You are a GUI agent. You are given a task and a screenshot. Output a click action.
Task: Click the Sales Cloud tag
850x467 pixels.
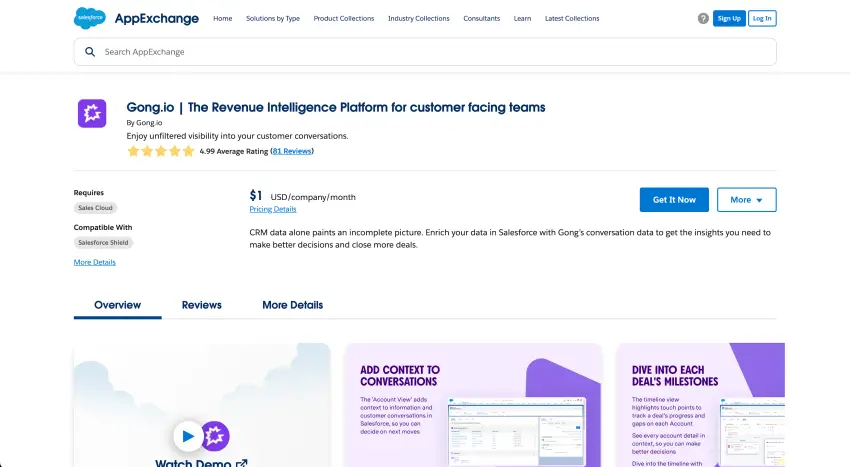pos(95,208)
